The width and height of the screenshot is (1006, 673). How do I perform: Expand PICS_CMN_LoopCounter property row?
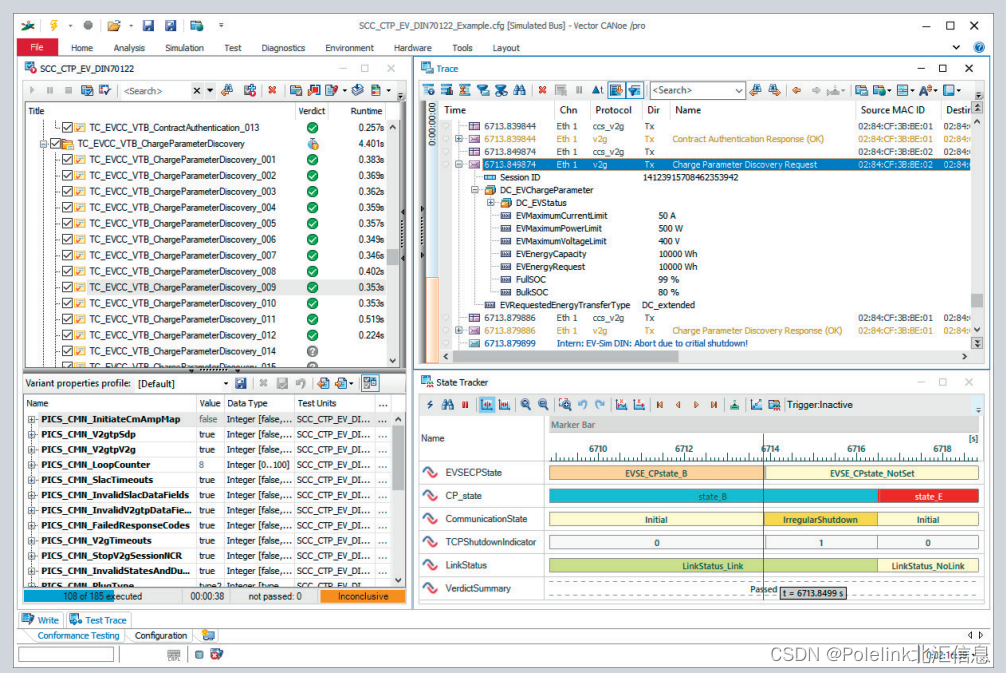[x=31, y=465]
